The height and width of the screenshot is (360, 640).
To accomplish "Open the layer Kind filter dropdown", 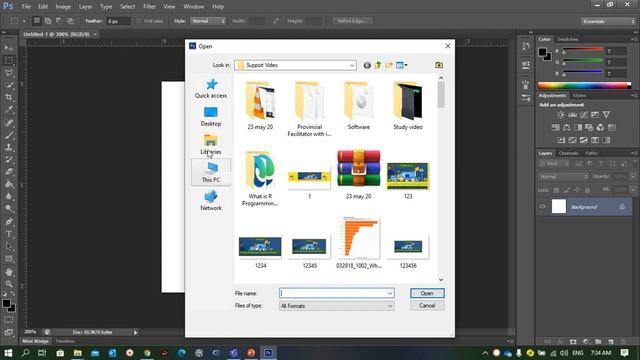I will [x=554, y=164].
